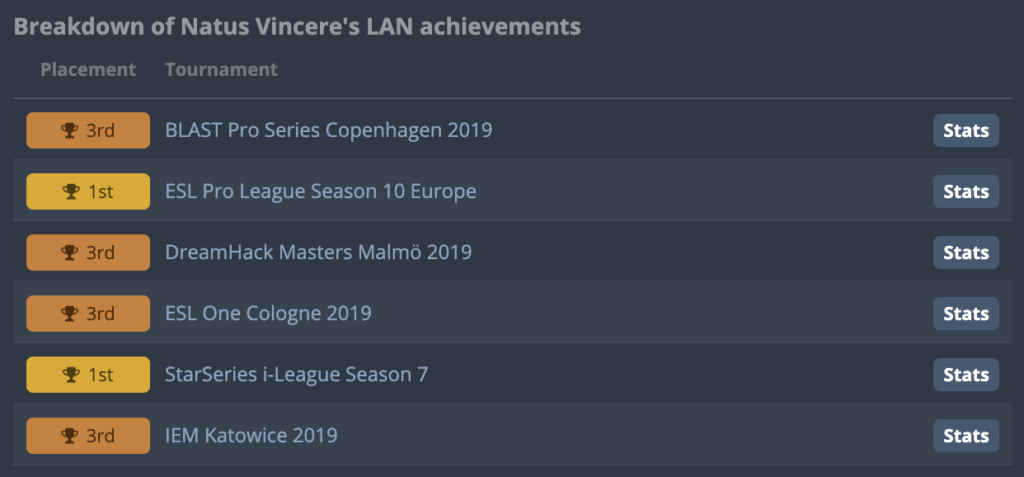Open Stats for ESL Pro League Season 10 Europe
This screenshot has height=477, width=1024.
pyautogui.click(x=966, y=191)
